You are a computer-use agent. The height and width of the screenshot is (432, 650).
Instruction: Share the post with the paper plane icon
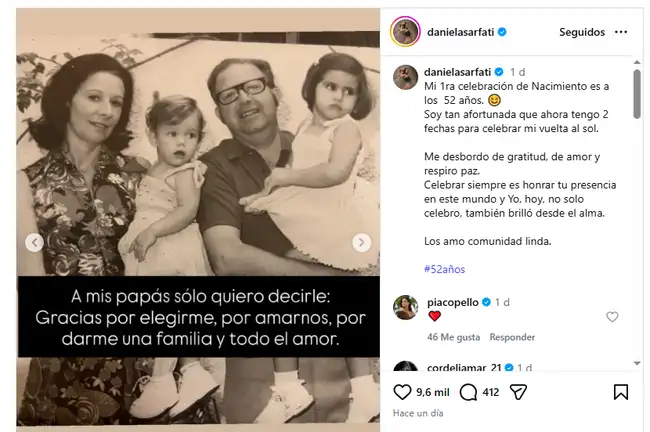click(518, 392)
